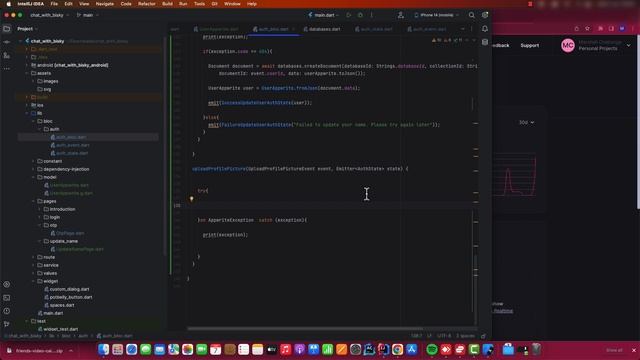The height and width of the screenshot is (360, 640).
Task: Click Support link in browser
Action: 529,46
